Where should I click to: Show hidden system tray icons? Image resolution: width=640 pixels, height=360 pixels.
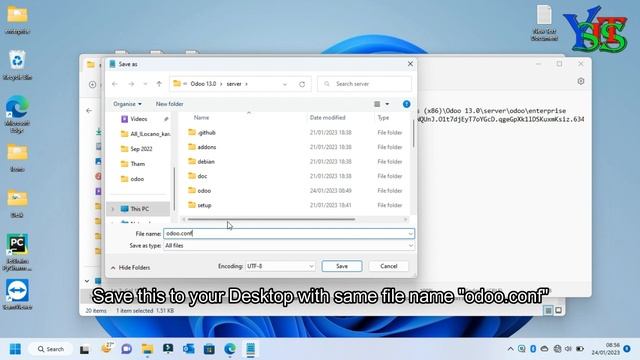(510, 349)
